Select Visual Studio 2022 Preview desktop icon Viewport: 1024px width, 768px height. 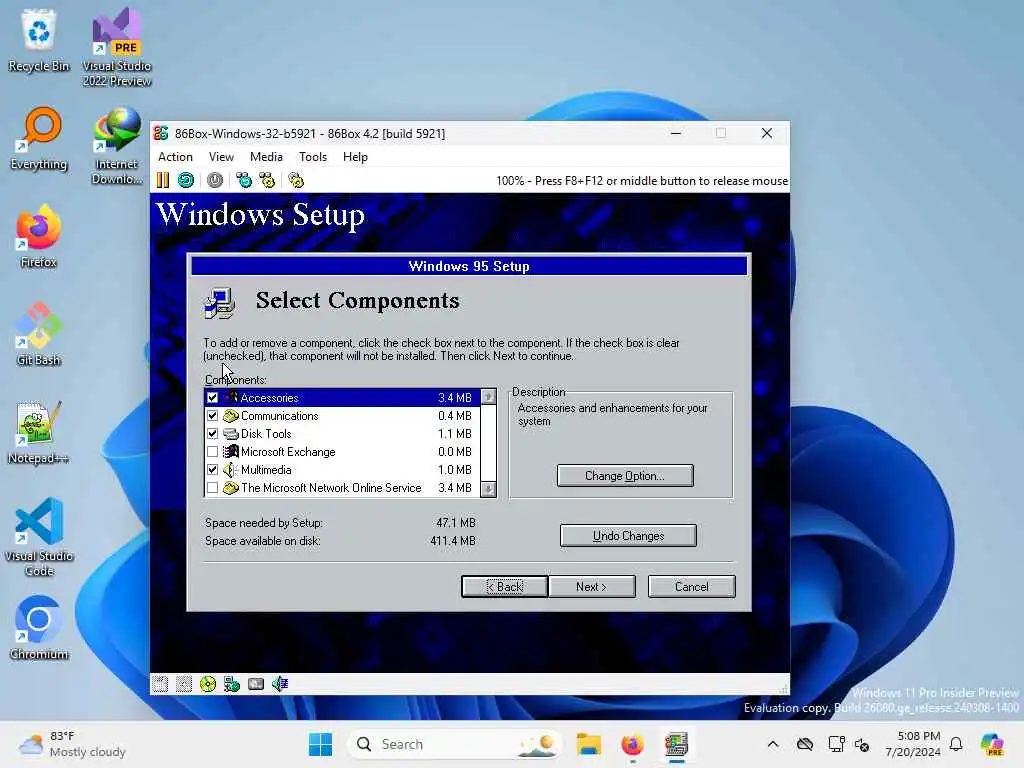[x=117, y=47]
